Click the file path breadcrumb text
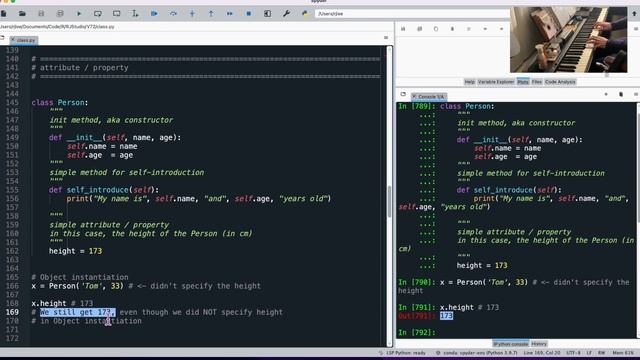This screenshot has height=360, width=640. click(x=57, y=27)
